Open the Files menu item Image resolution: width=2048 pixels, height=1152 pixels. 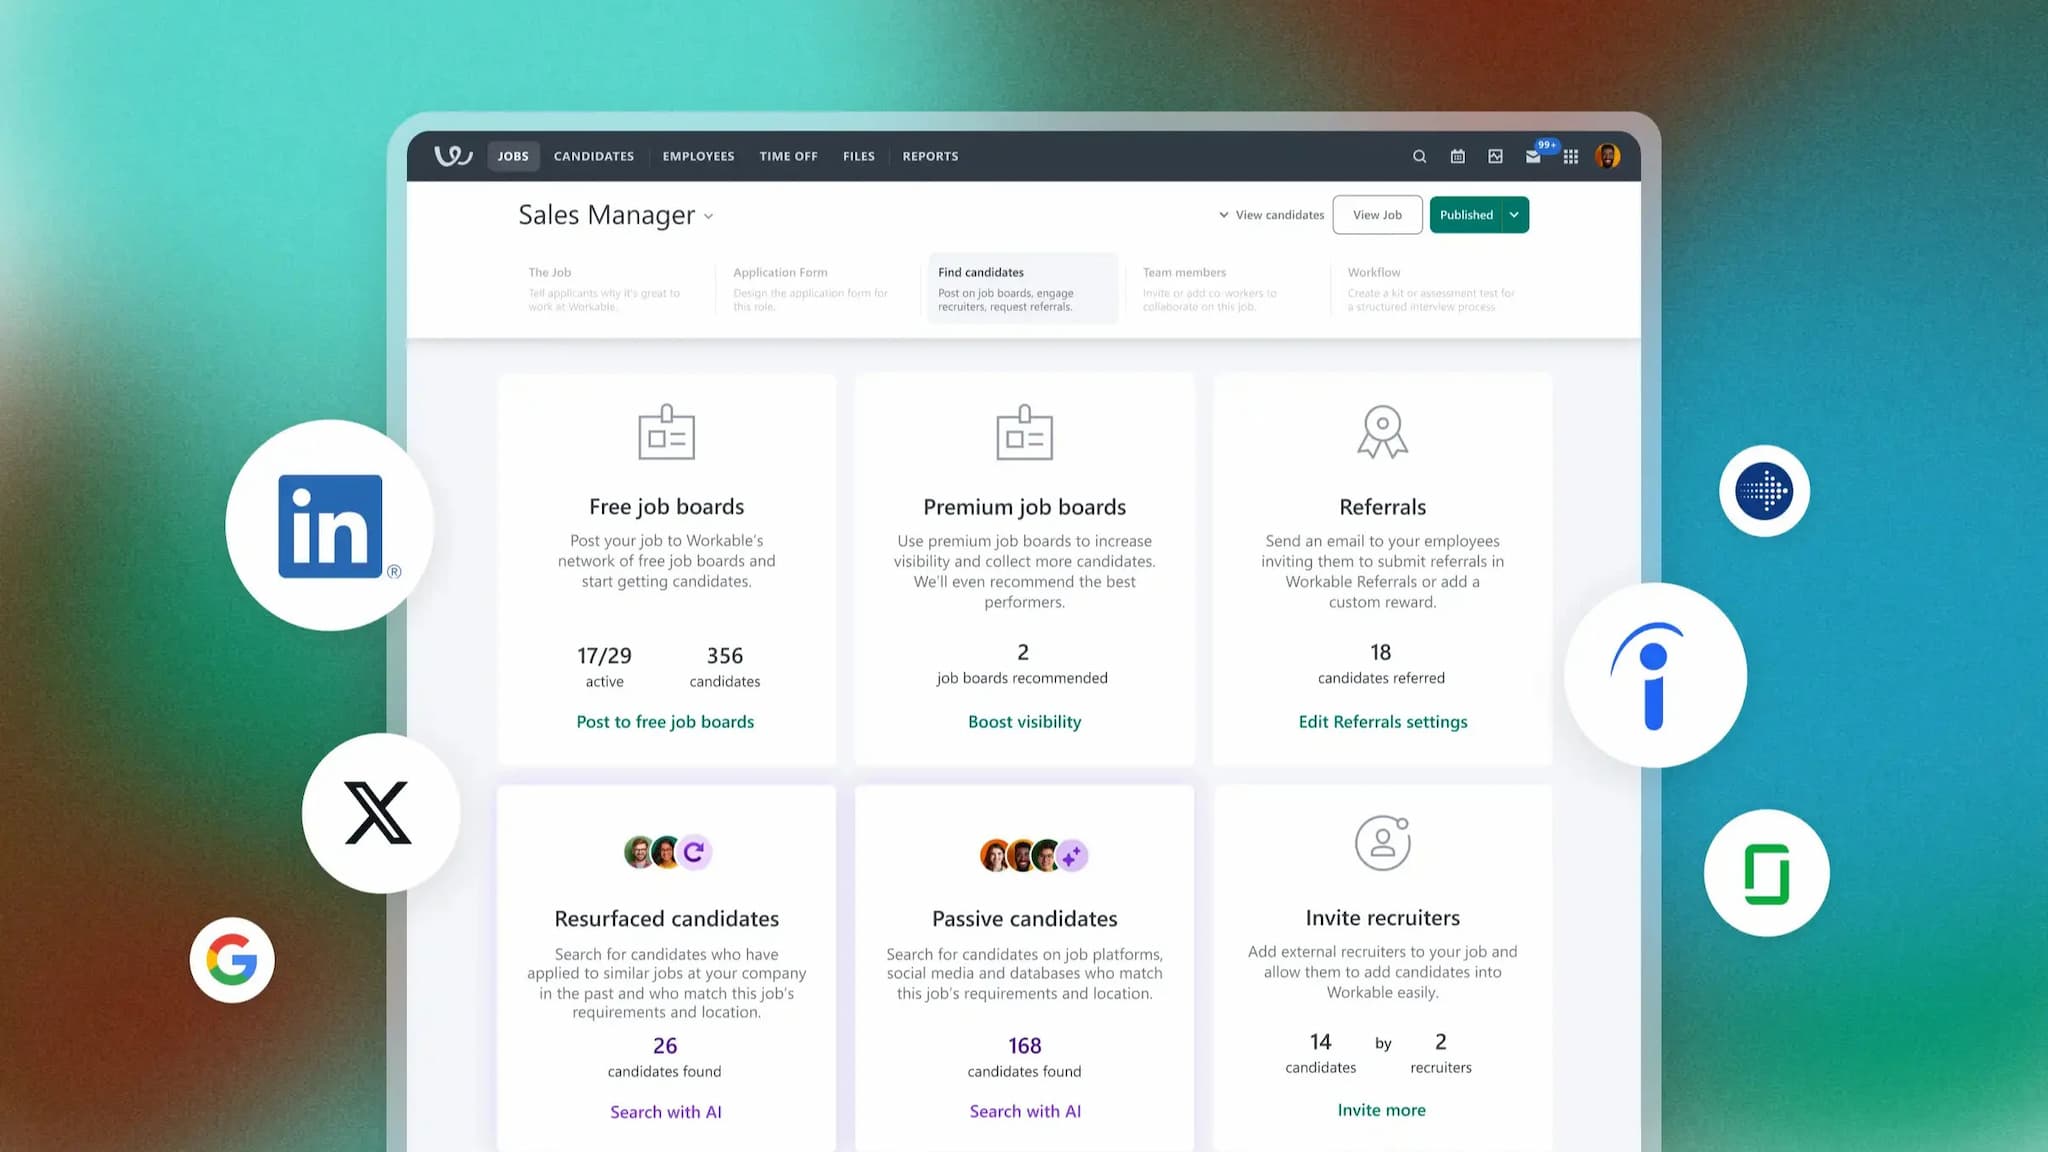pyautogui.click(x=858, y=156)
